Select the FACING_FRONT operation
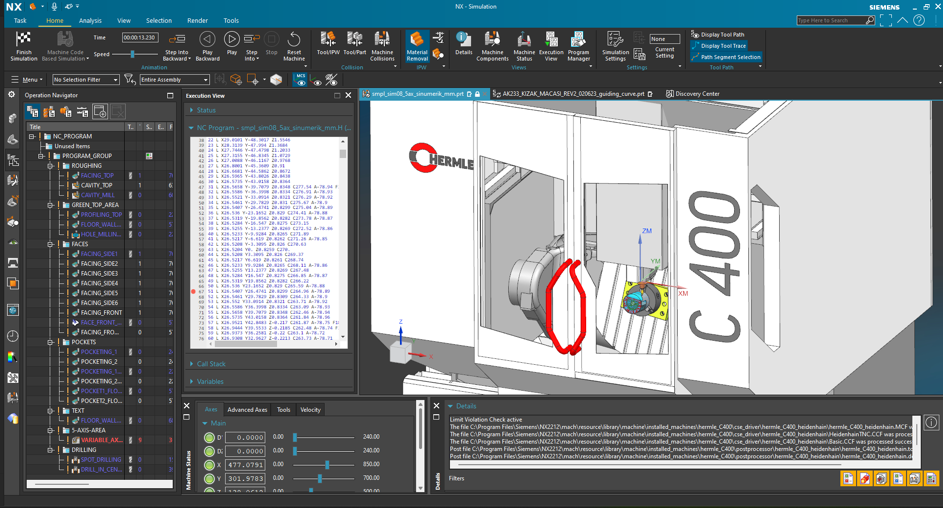 coord(100,313)
